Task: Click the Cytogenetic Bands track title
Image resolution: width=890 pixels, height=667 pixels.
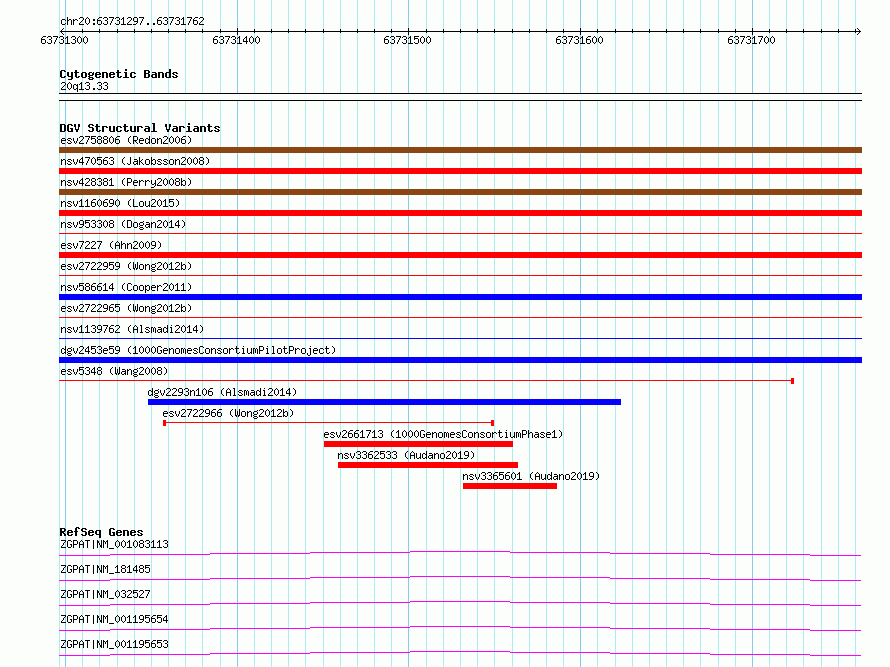Action: click(x=119, y=74)
